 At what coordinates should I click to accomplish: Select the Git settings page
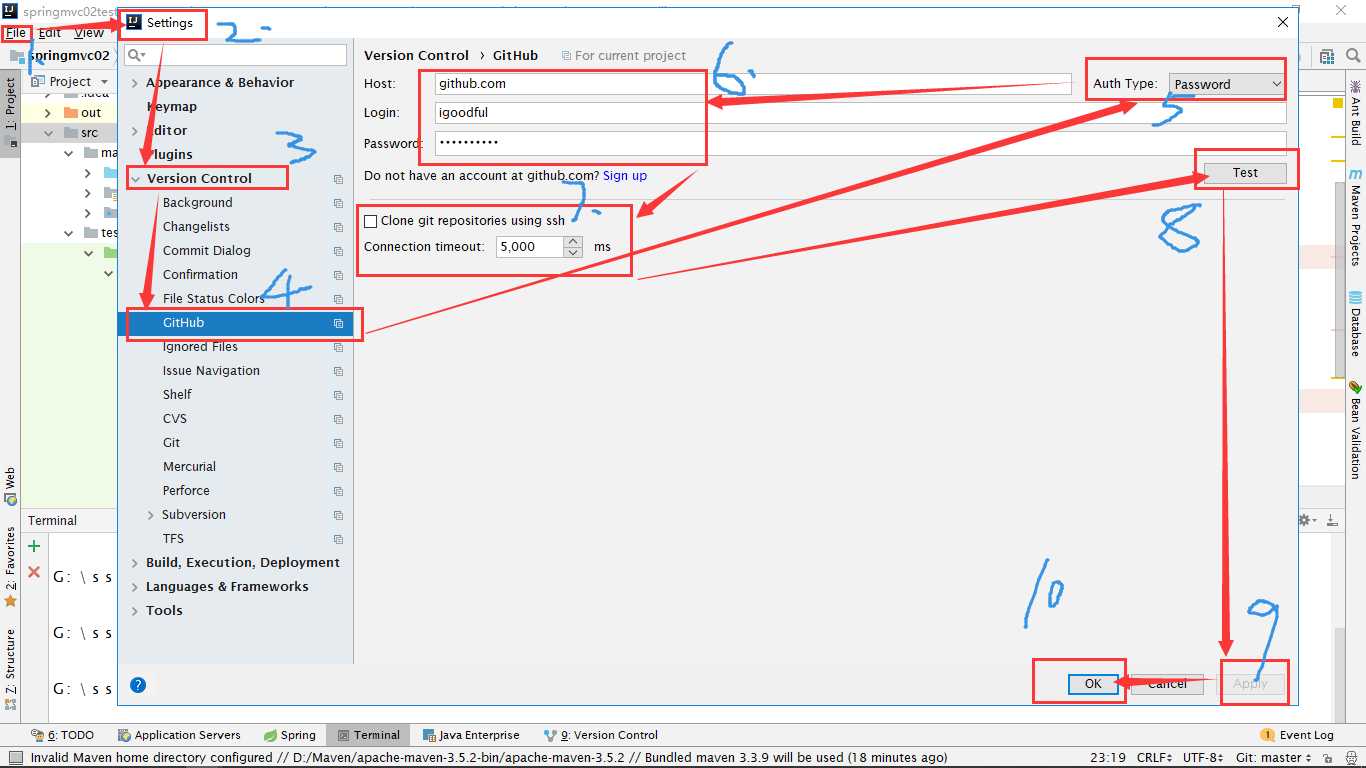[x=172, y=443]
